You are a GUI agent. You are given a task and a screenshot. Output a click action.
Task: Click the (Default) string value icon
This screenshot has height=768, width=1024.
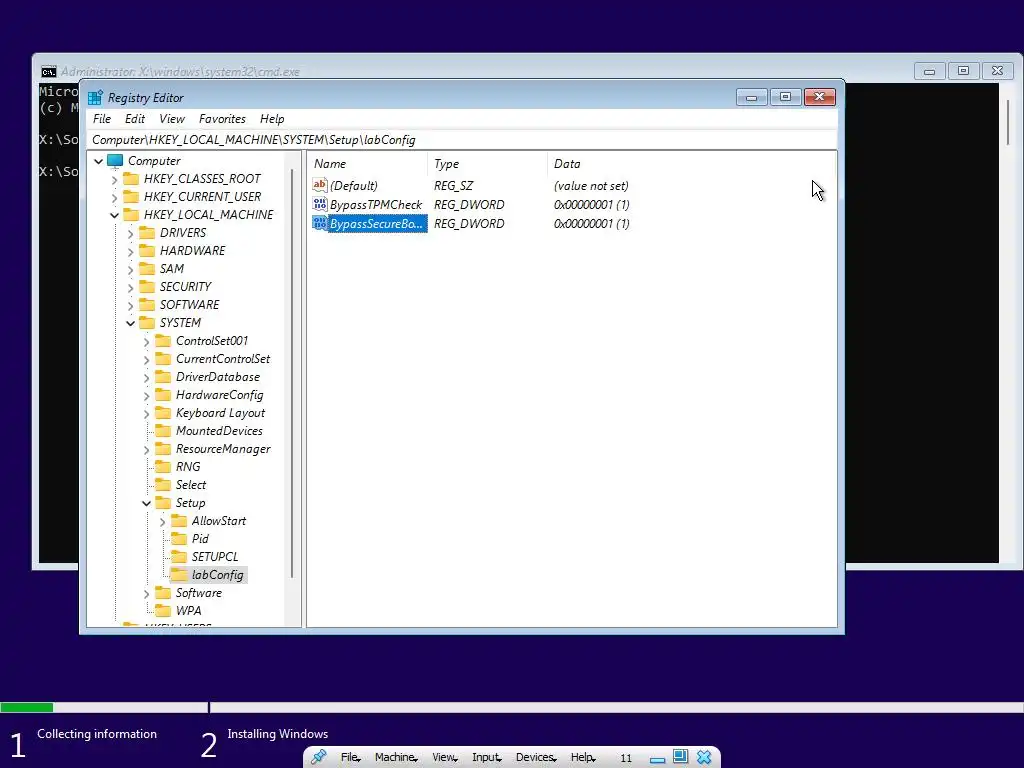[319, 185]
